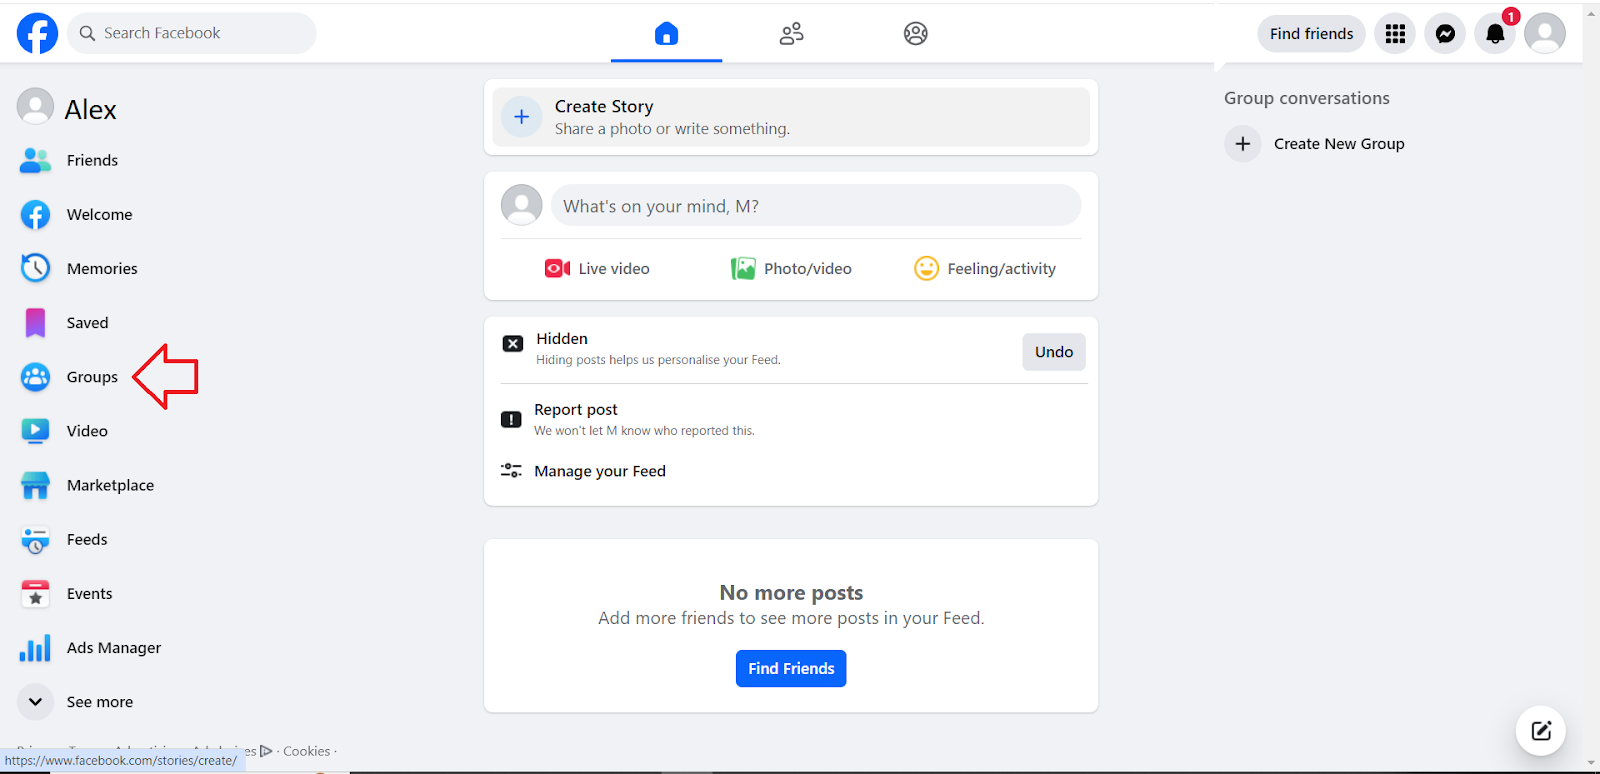The width and height of the screenshot is (1600, 774).
Task: Add a Feeling/activity to a post
Action: pos(985,268)
